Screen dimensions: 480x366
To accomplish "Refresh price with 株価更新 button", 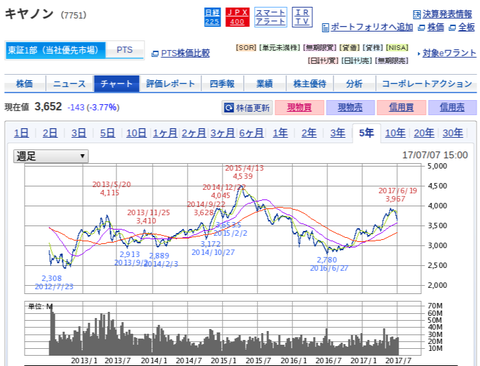I will tap(247, 108).
